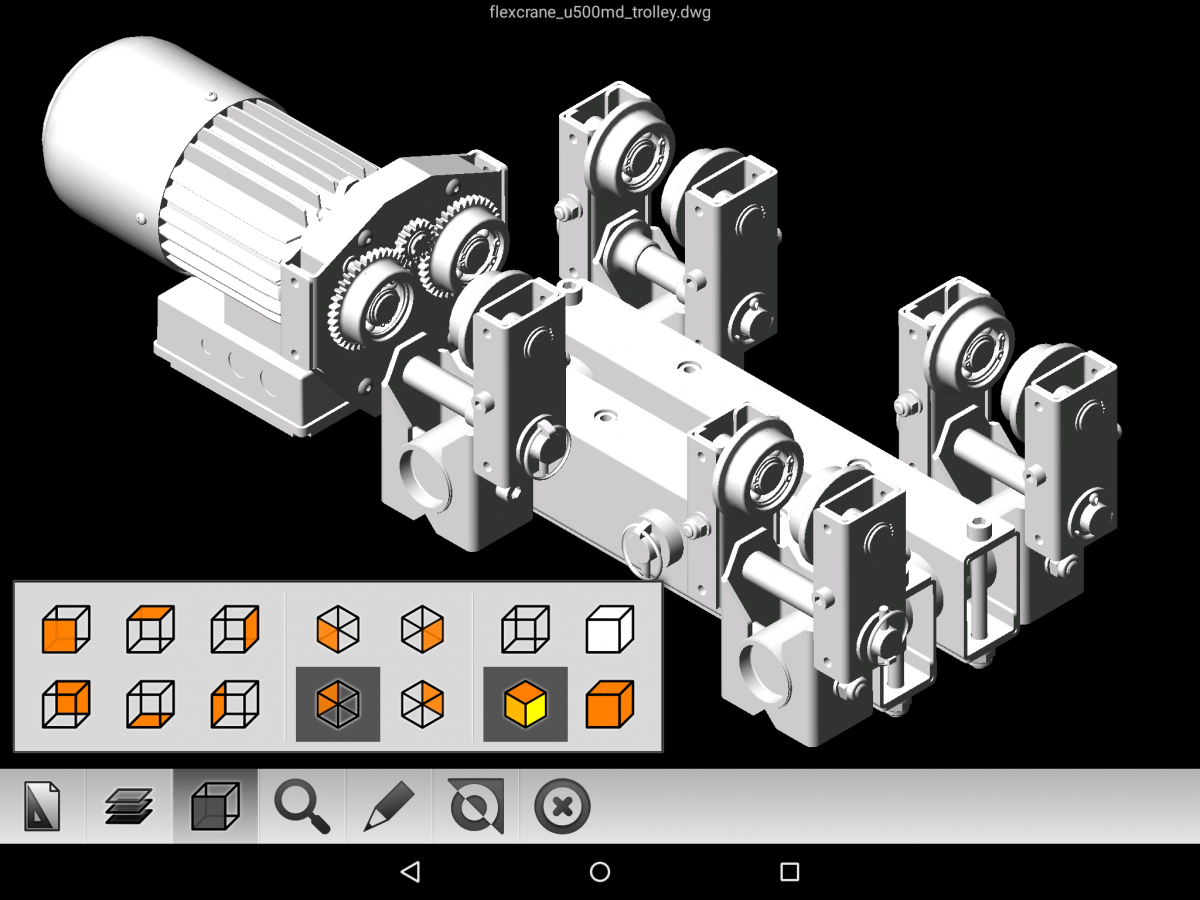The height and width of the screenshot is (900, 1200).
Task: Tap the Android home button
Action: (x=599, y=871)
